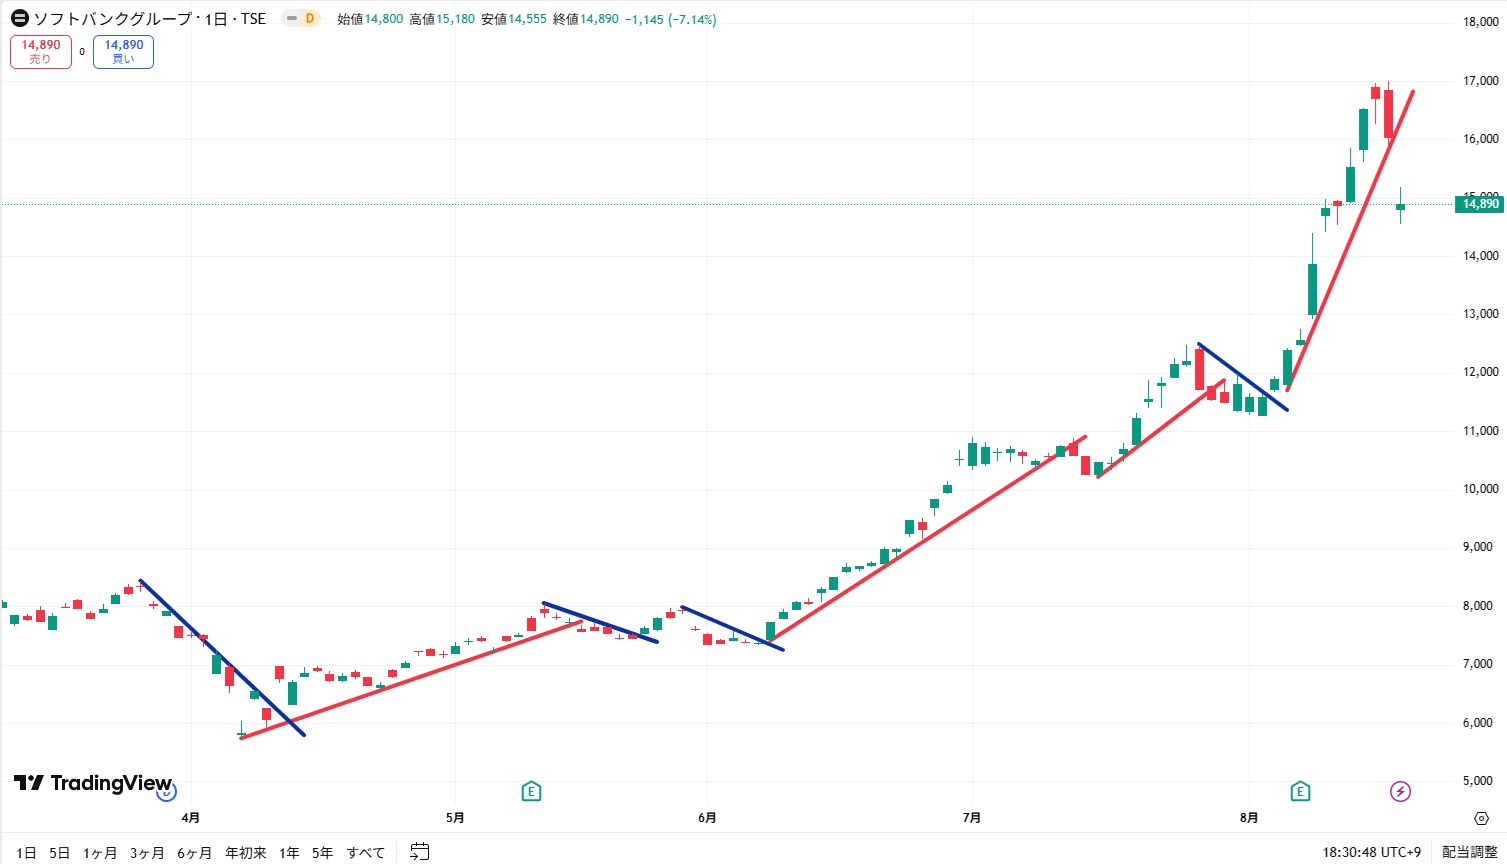Viewport: 1507px width, 864px height.
Task: Select the 5年 time range
Action: click(x=322, y=853)
